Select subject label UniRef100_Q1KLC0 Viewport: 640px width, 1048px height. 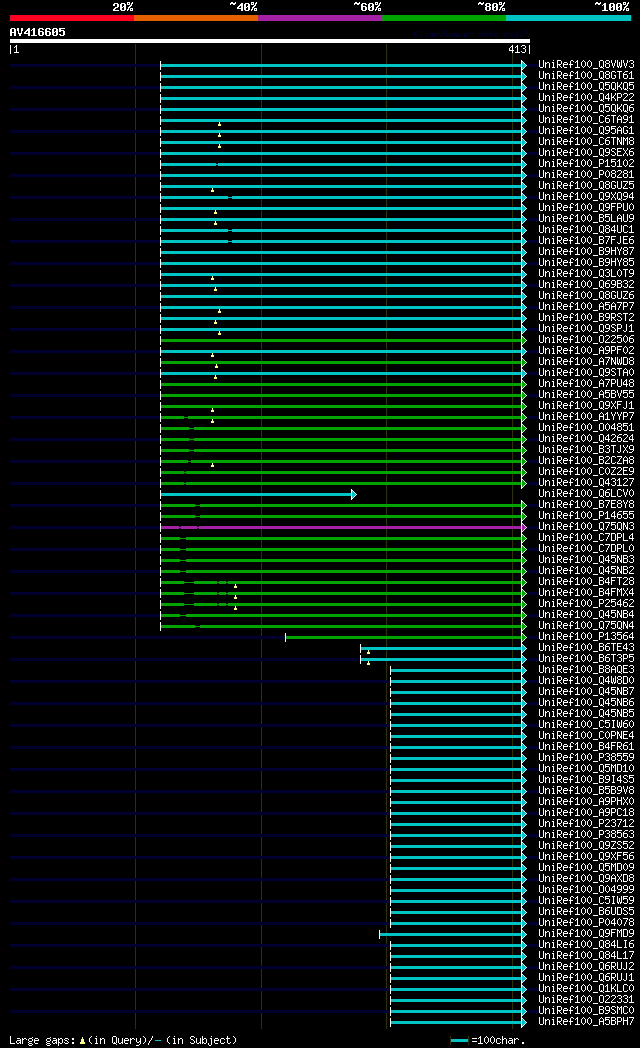click(586, 989)
